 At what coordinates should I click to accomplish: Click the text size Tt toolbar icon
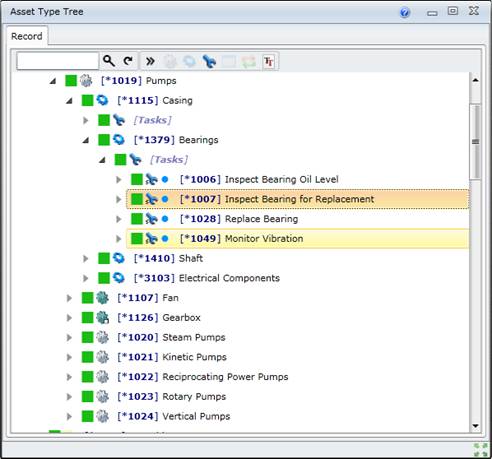click(269, 62)
